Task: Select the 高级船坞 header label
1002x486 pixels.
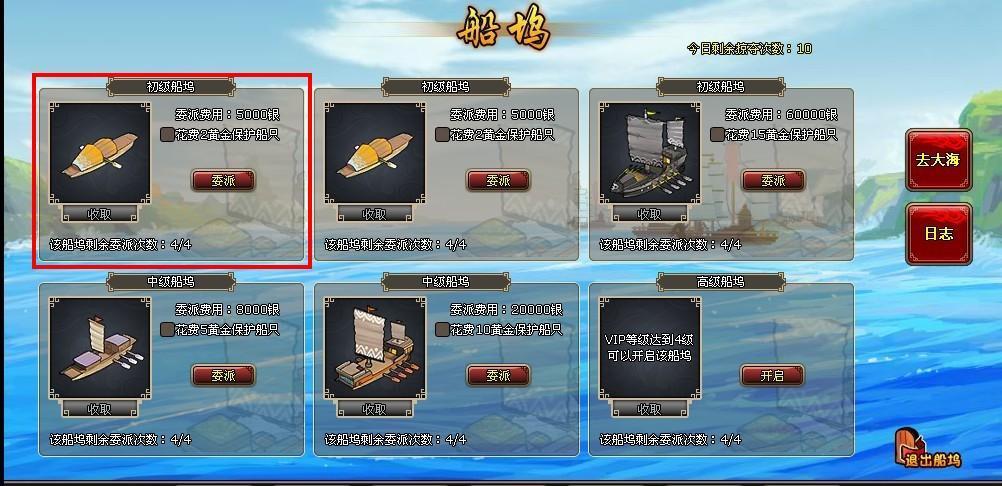Action: [721, 282]
